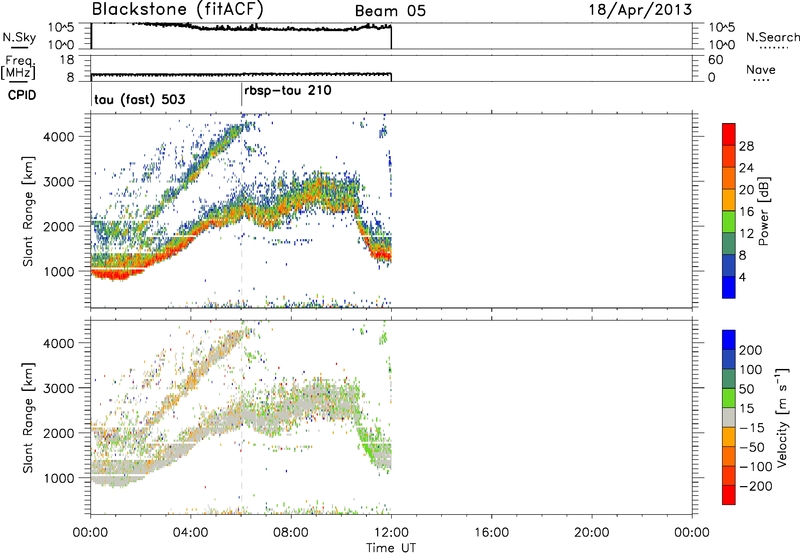Click the "08:00" time axis label
Screen dimensions: 800x554
tap(291, 533)
